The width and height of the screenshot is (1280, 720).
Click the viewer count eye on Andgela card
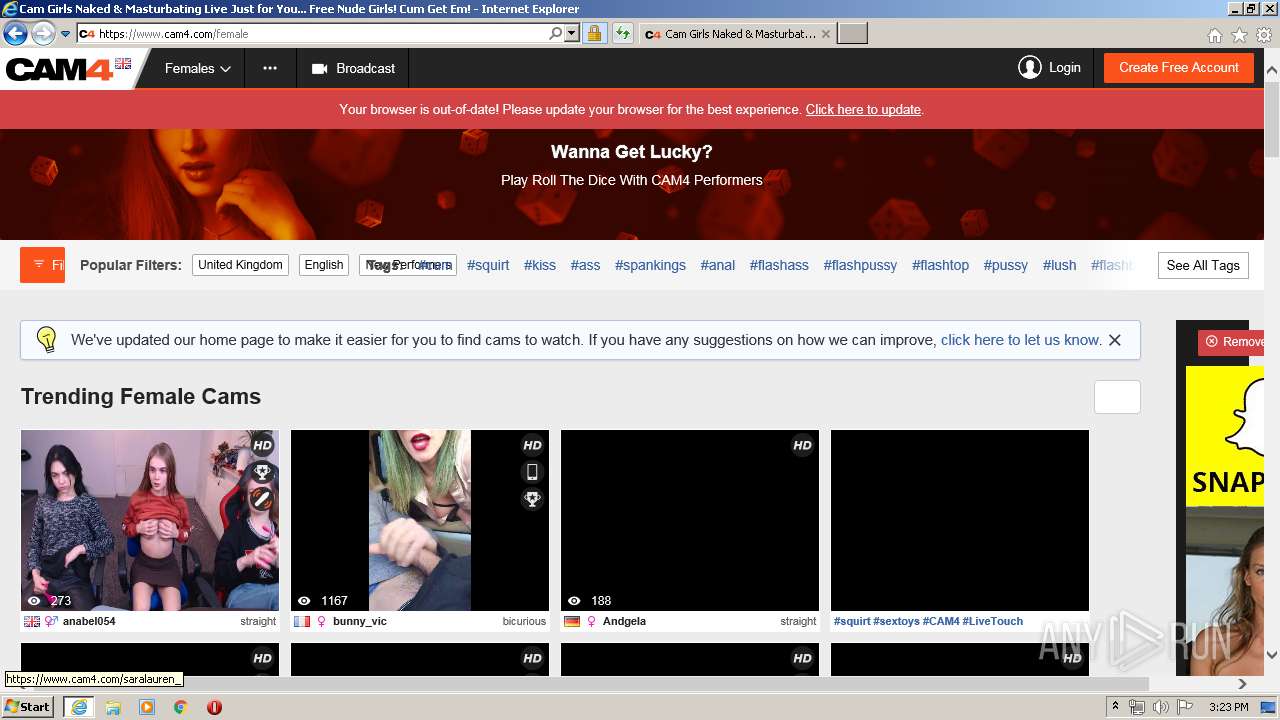[x=574, y=601]
